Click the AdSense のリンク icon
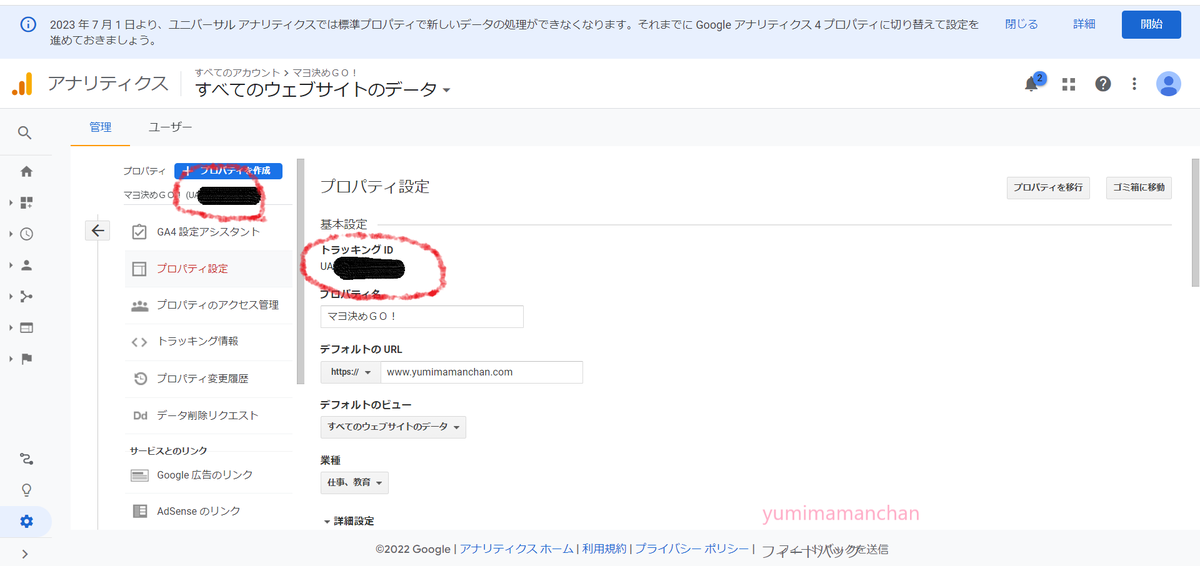The image size is (1200, 566). click(140, 511)
